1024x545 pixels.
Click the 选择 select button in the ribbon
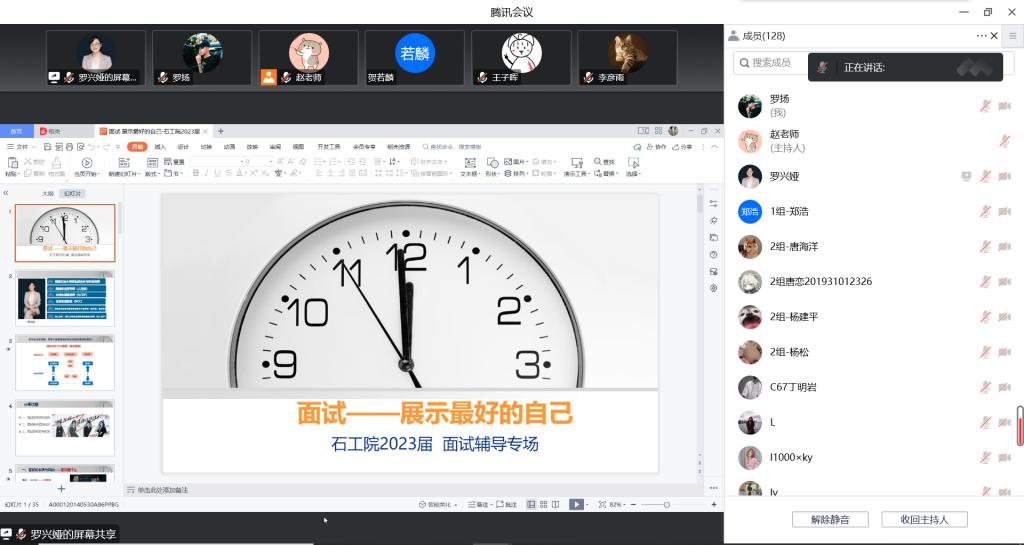coord(633,166)
